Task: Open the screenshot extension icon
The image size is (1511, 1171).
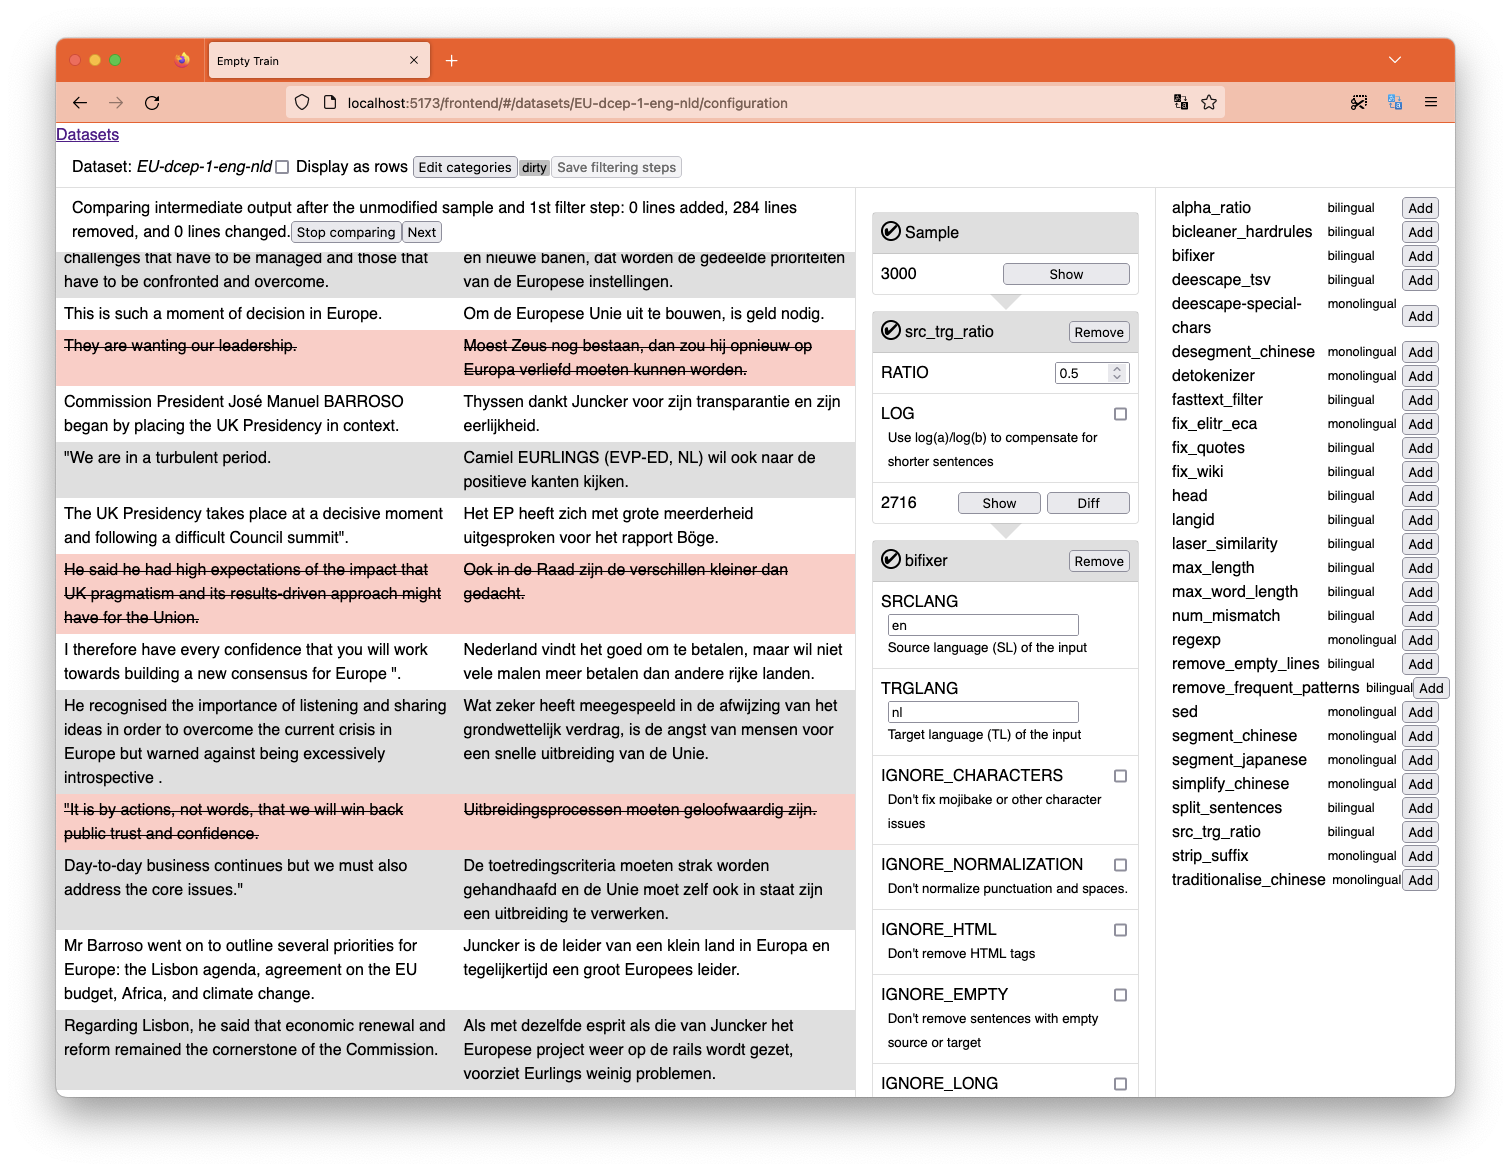Action: [1359, 103]
